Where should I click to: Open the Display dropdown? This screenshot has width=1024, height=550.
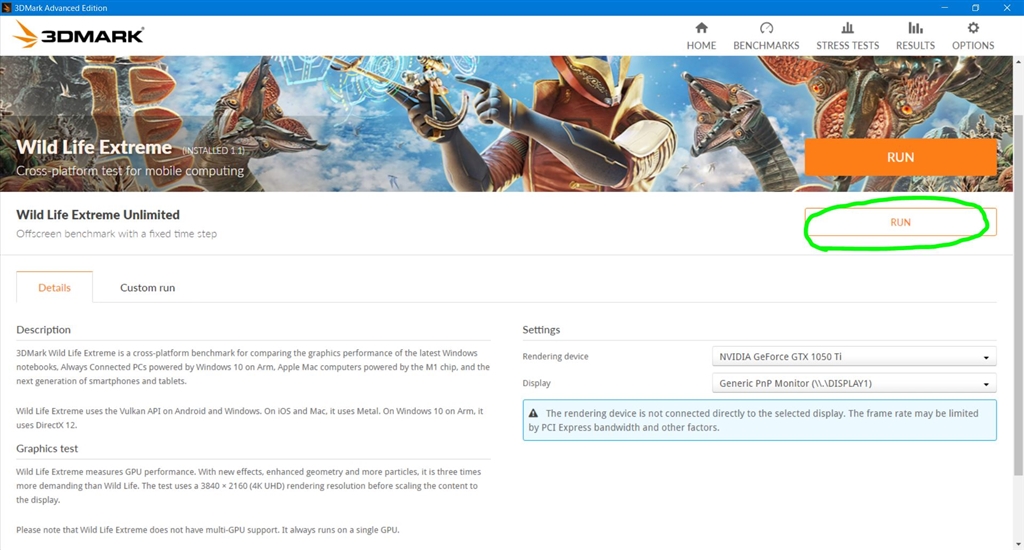click(x=854, y=383)
